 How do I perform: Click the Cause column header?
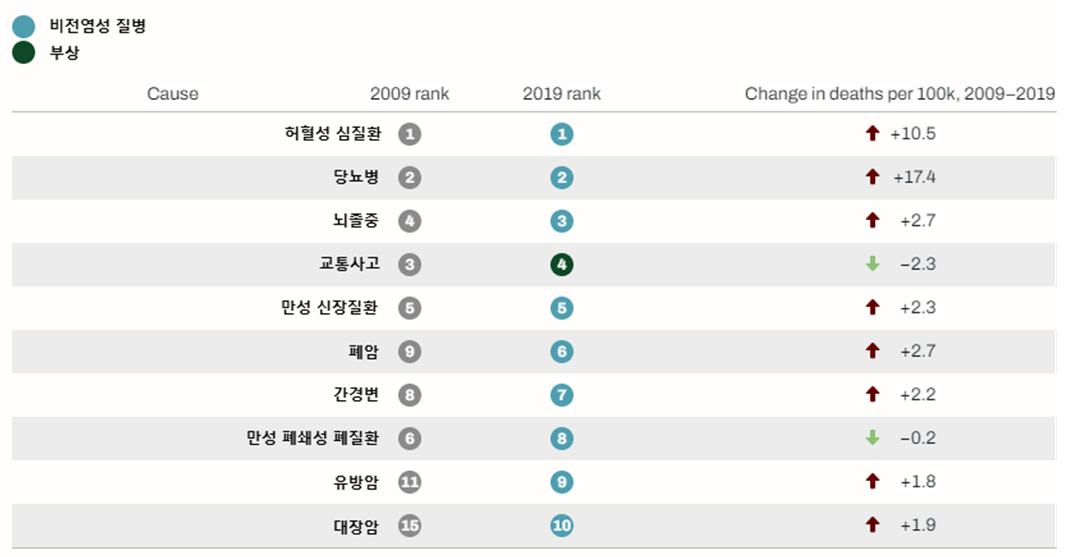click(x=173, y=94)
